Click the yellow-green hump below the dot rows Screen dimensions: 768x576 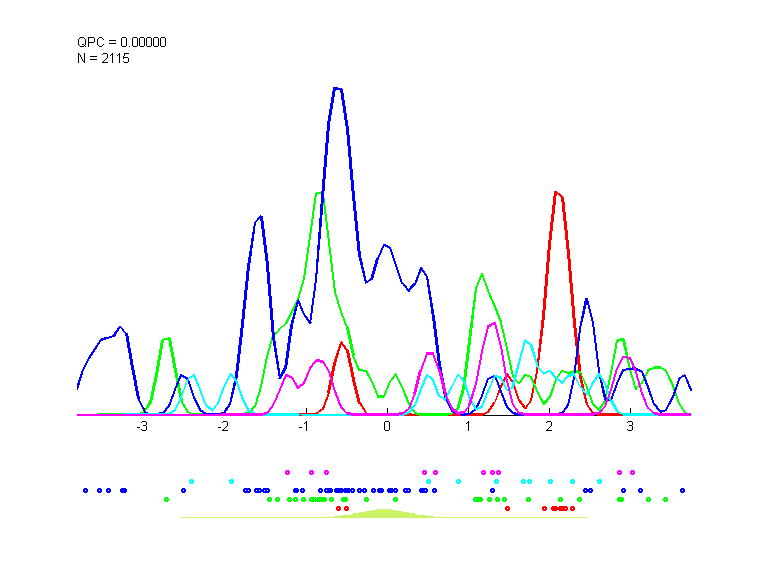[x=383, y=513]
